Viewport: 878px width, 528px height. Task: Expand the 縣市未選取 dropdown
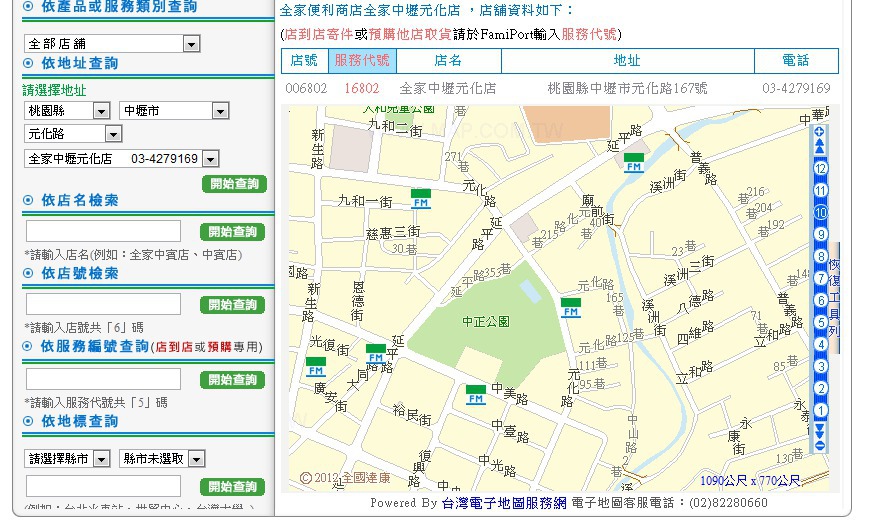162,459
